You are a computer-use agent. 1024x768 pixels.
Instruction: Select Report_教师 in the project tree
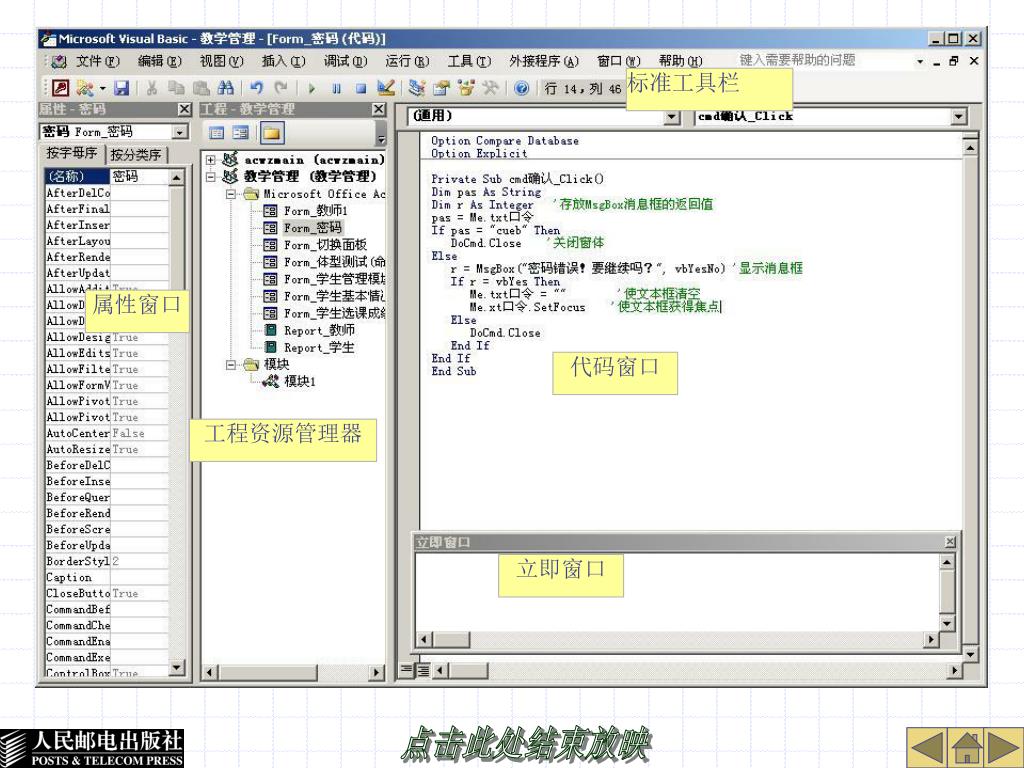[318, 330]
